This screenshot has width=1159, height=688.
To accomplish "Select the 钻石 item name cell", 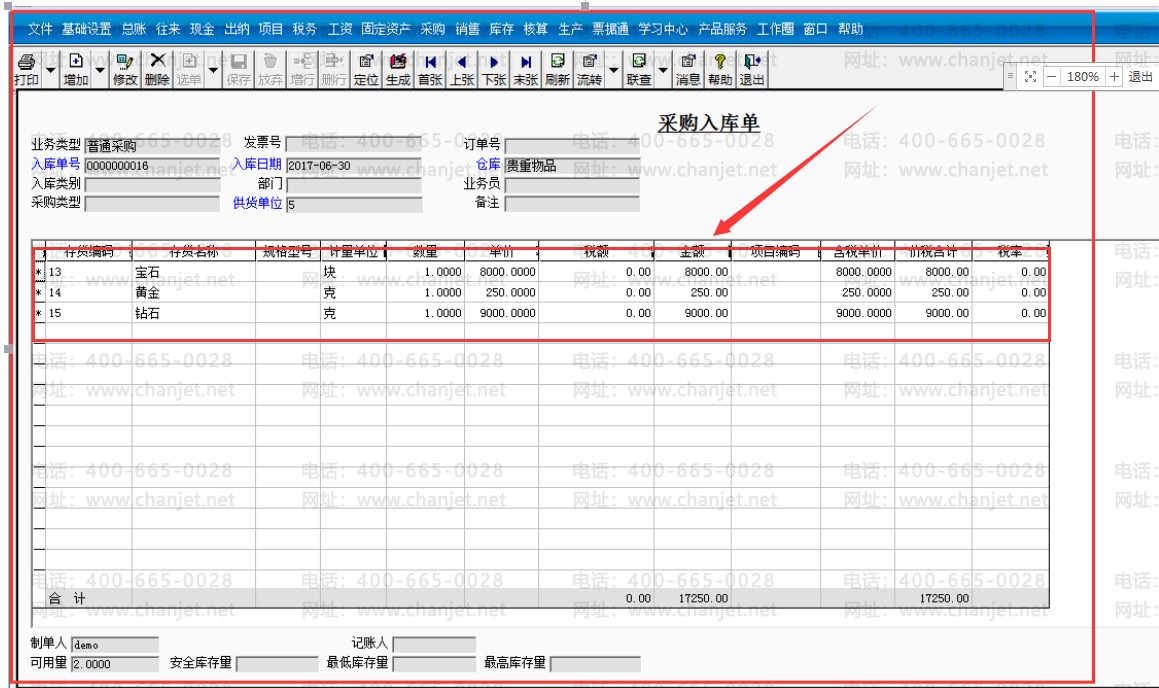I will pyautogui.click(x=194, y=313).
